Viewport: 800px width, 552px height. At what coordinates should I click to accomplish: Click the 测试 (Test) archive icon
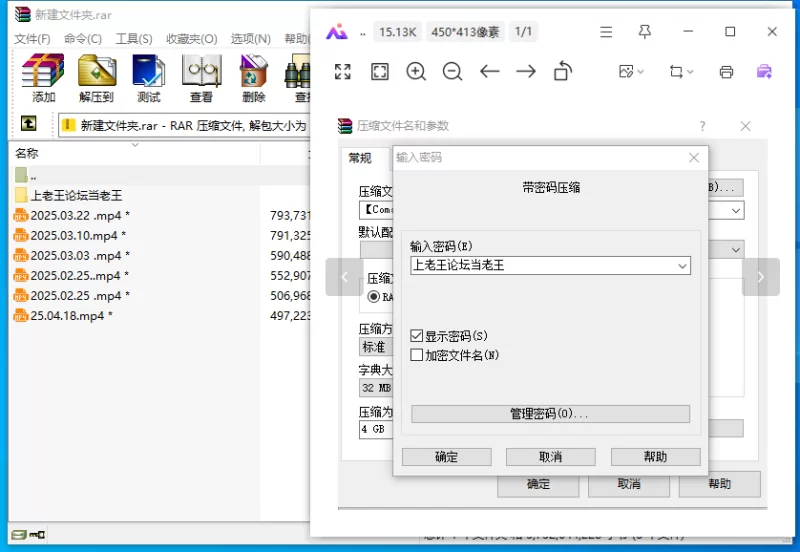coord(148,78)
